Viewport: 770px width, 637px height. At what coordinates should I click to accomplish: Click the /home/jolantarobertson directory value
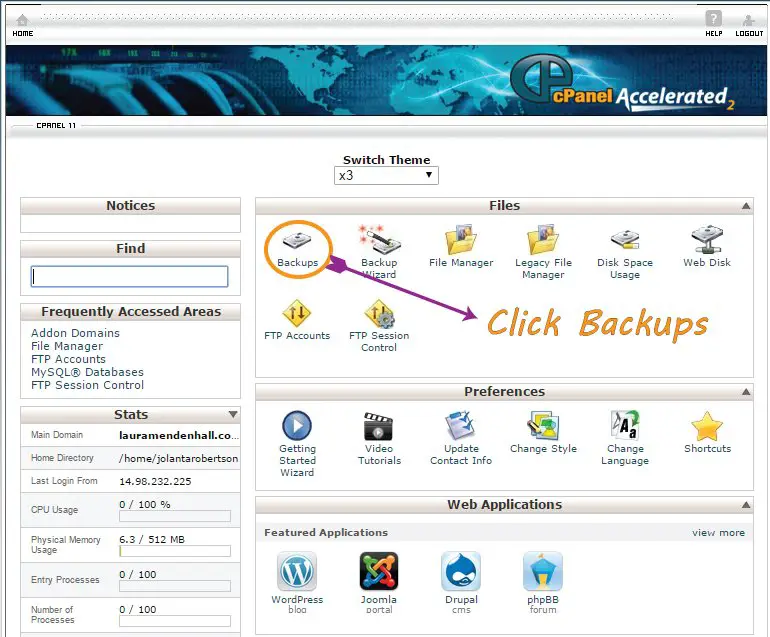coord(178,458)
